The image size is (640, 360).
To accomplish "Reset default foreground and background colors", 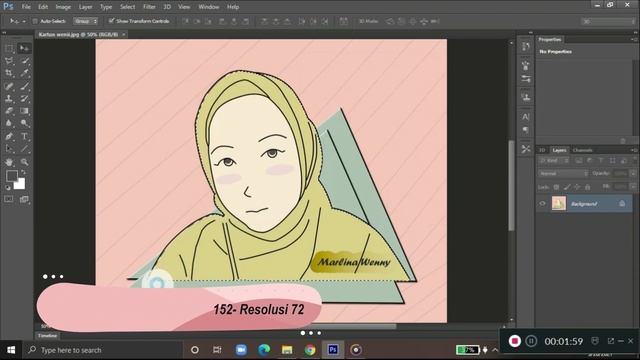I will (7, 188).
